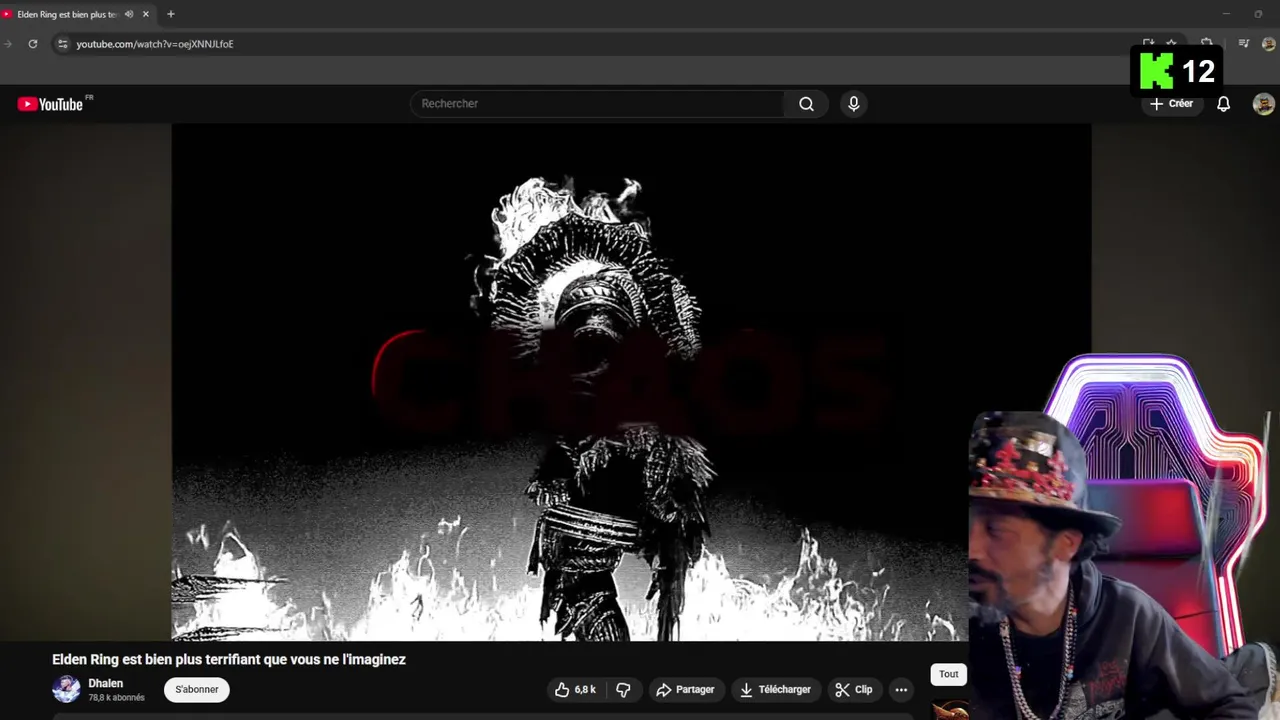Click the YouTube logo to go home
This screenshot has width=1280, height=720.
pos(50,104)
